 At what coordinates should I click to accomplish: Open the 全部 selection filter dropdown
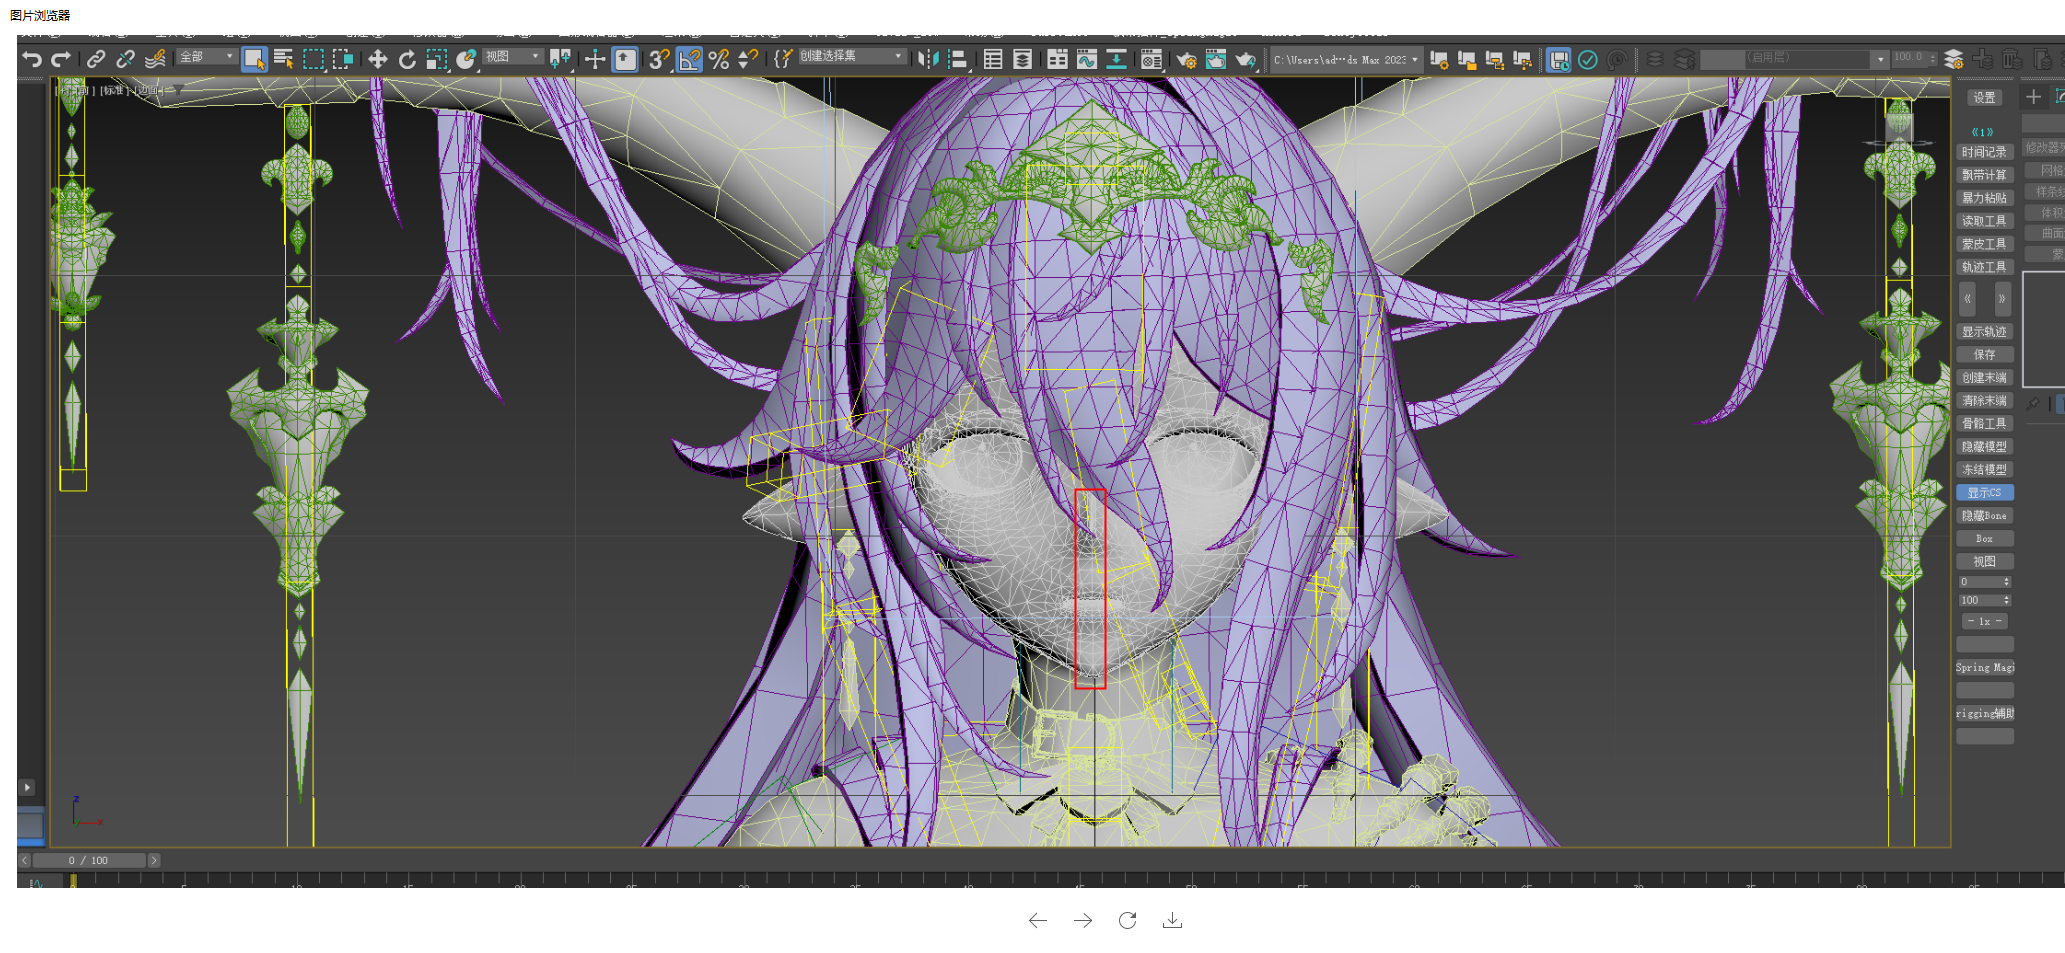click(207, 57)
